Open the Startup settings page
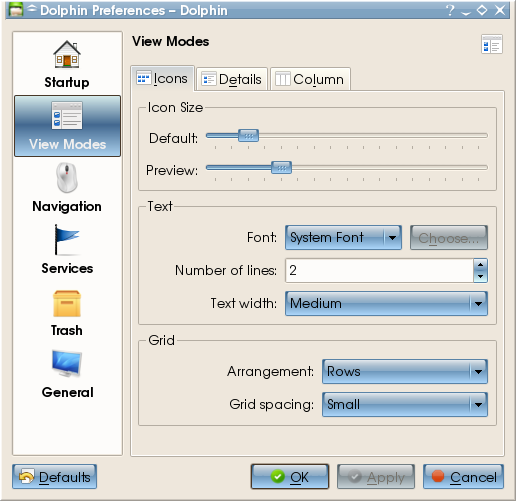The image size is (516, 501). 67,64
